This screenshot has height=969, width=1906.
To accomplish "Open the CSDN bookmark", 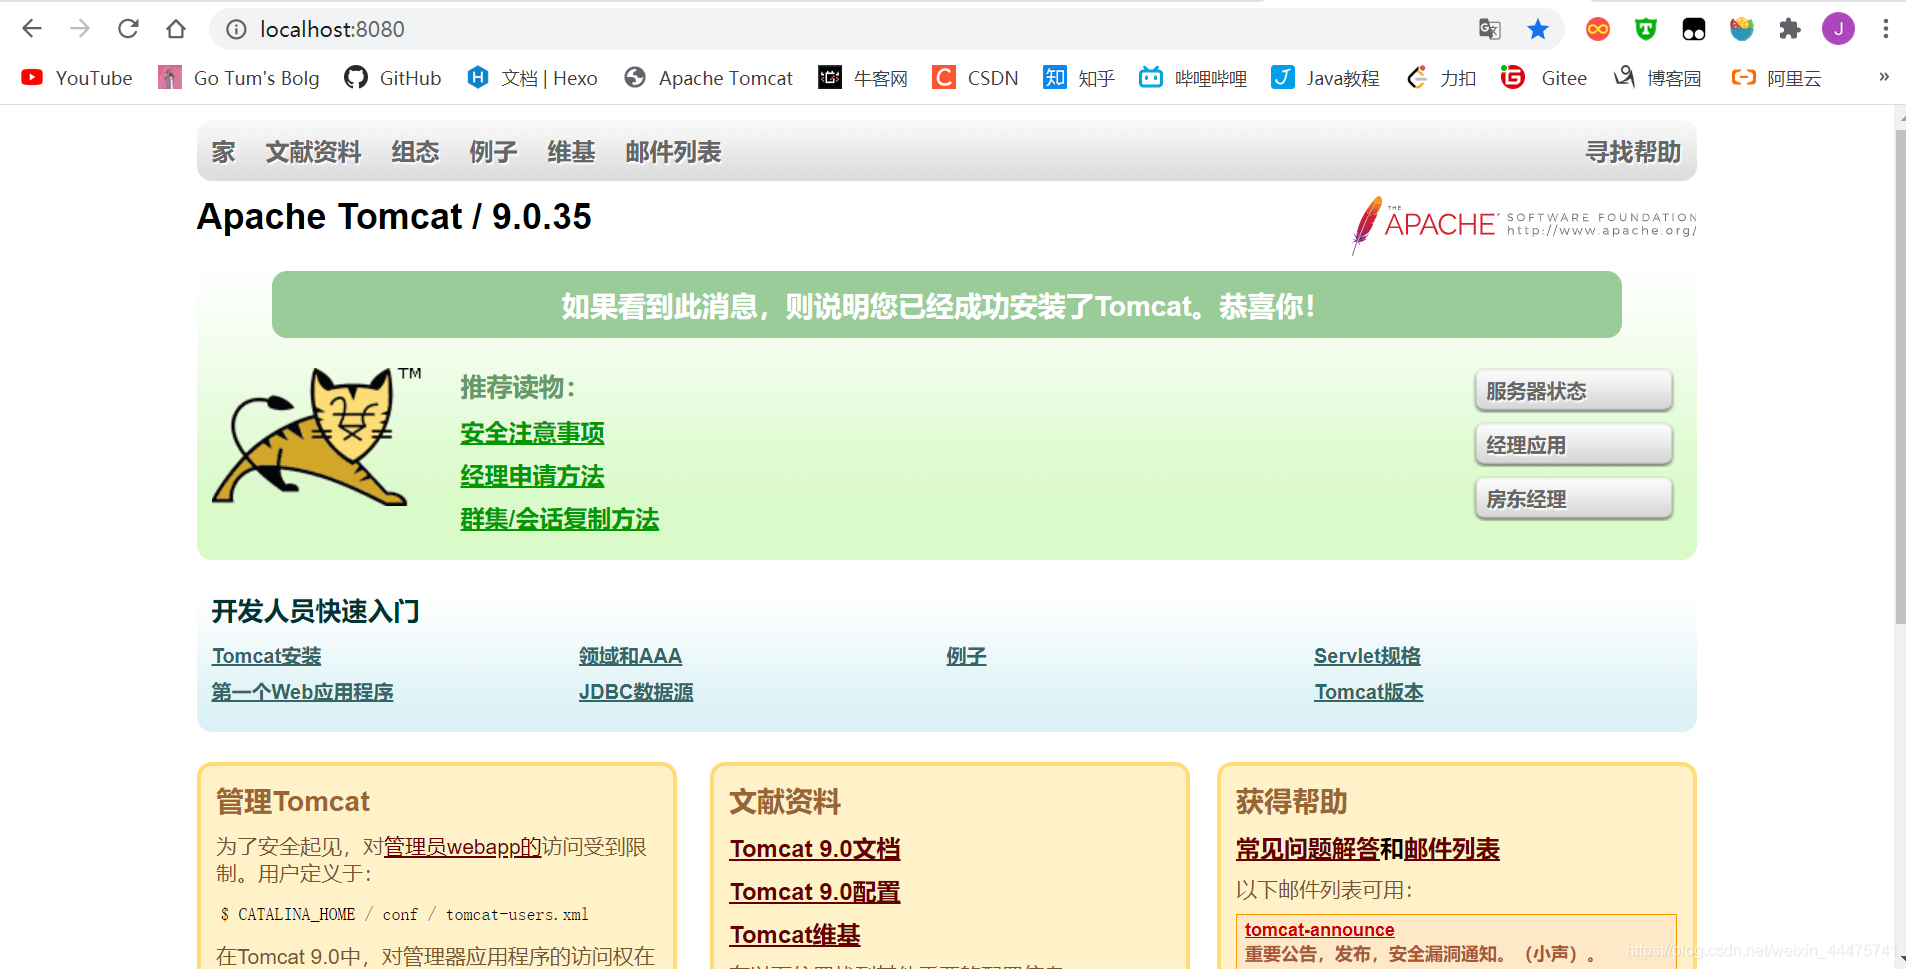I will pos(975,78).
